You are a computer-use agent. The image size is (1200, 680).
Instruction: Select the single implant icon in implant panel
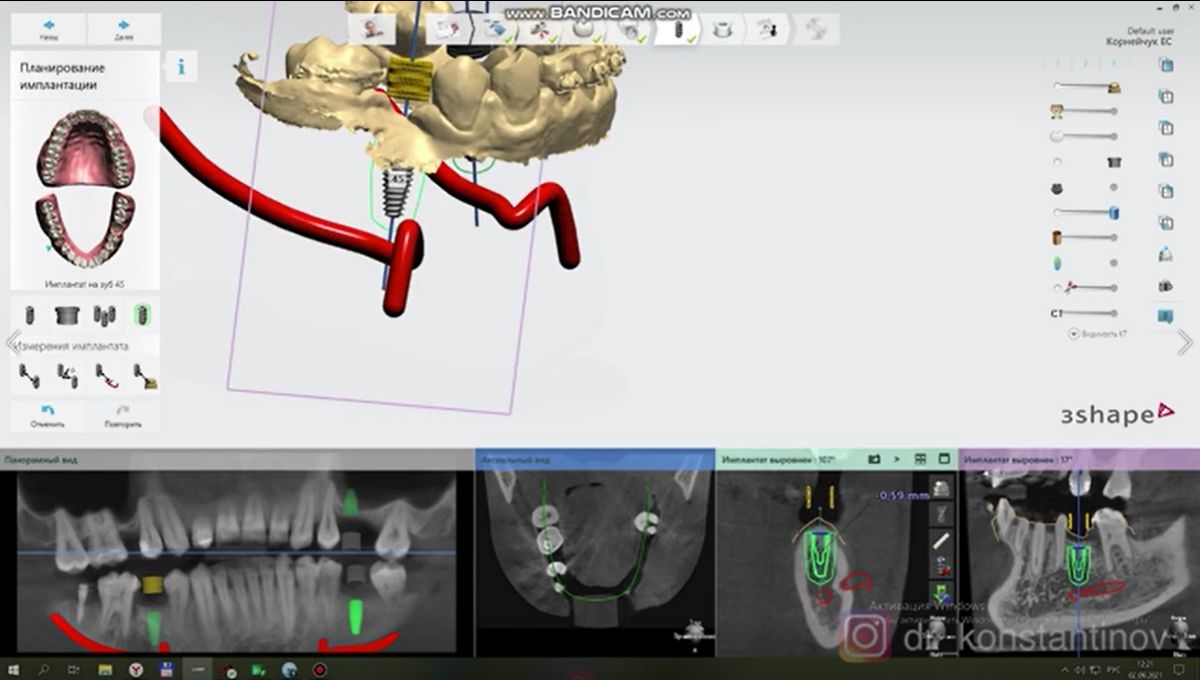28,313
